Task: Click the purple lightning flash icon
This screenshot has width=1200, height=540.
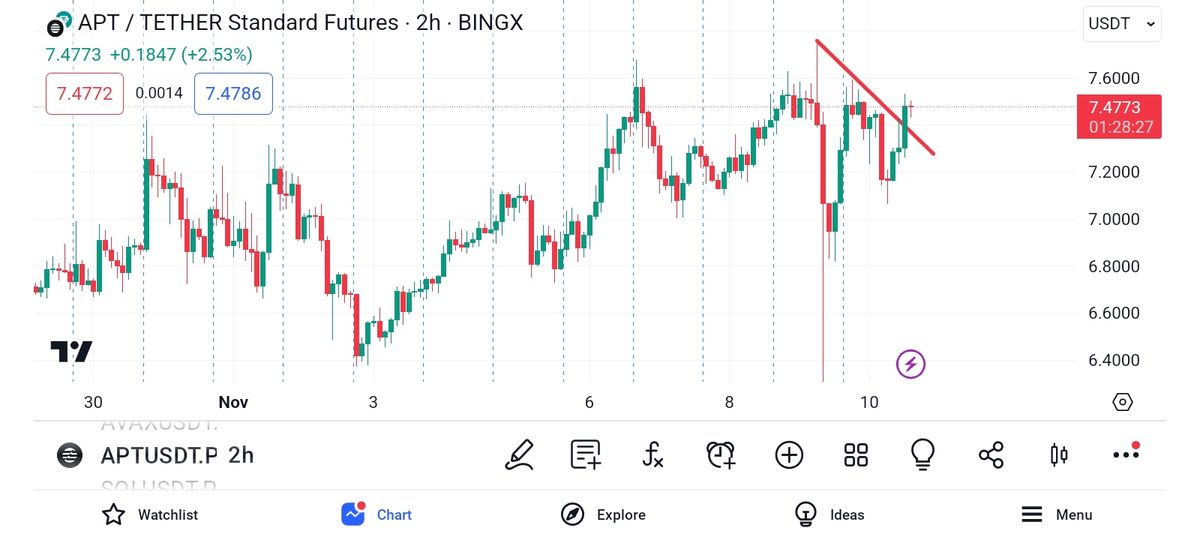Action: pyautogui.click(x=910, y=364)
